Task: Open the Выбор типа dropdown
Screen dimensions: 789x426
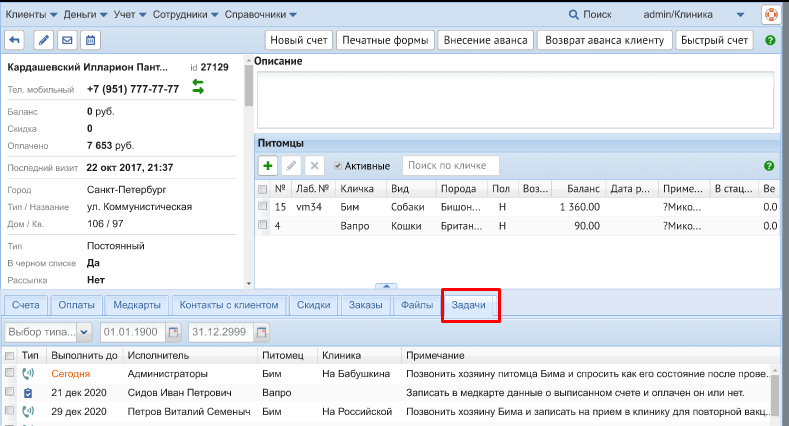Action: pos(48,332)
